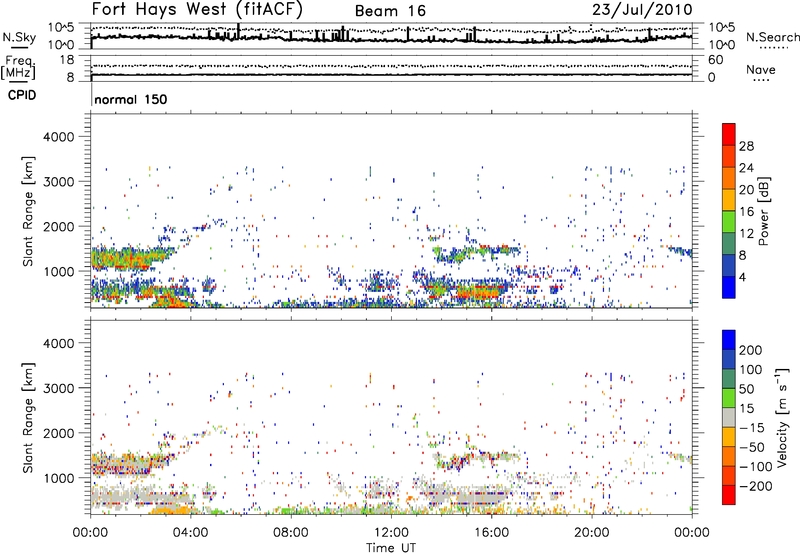
Task: Click the yellow 16-20 dB Power colorbar segment
Action: pos(729,199)
